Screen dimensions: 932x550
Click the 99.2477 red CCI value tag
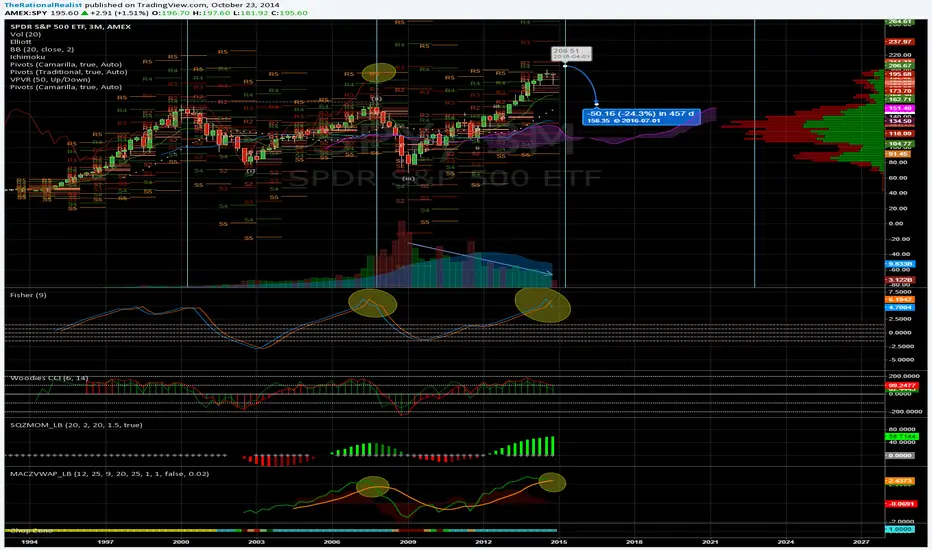coord(900,386)
